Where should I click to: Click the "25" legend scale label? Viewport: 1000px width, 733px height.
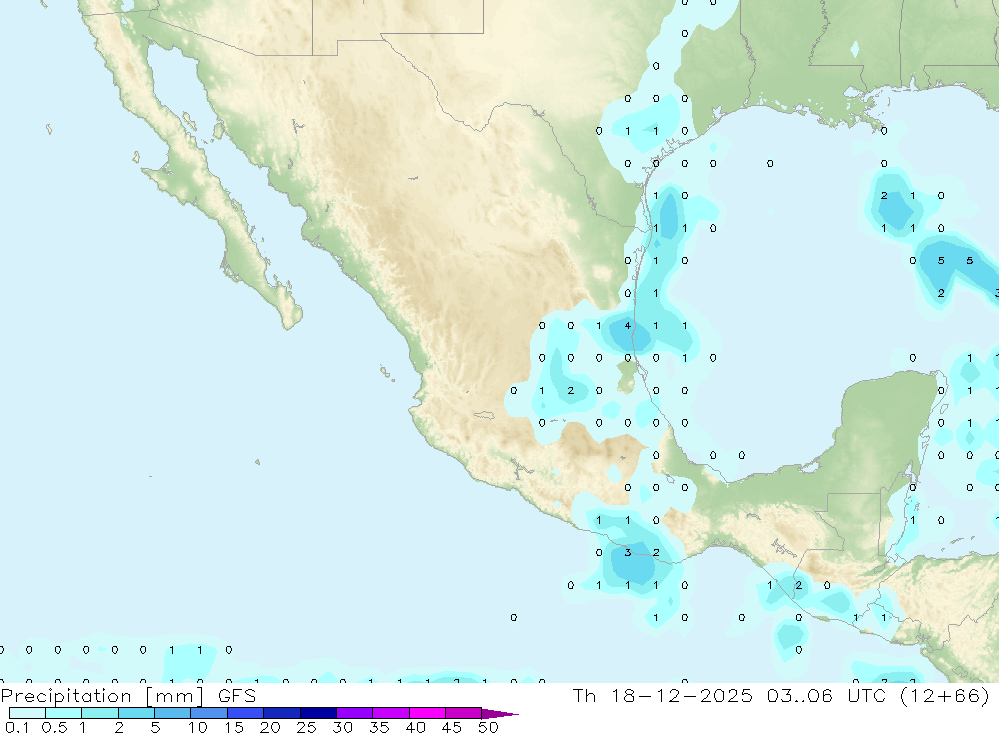tap(306, 727)
